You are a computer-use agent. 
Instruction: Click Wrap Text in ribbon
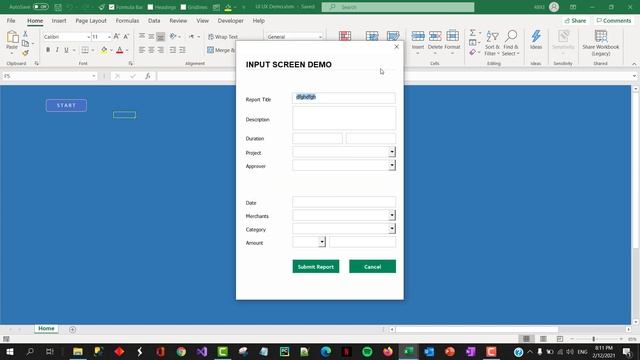[x=223, y=37]
